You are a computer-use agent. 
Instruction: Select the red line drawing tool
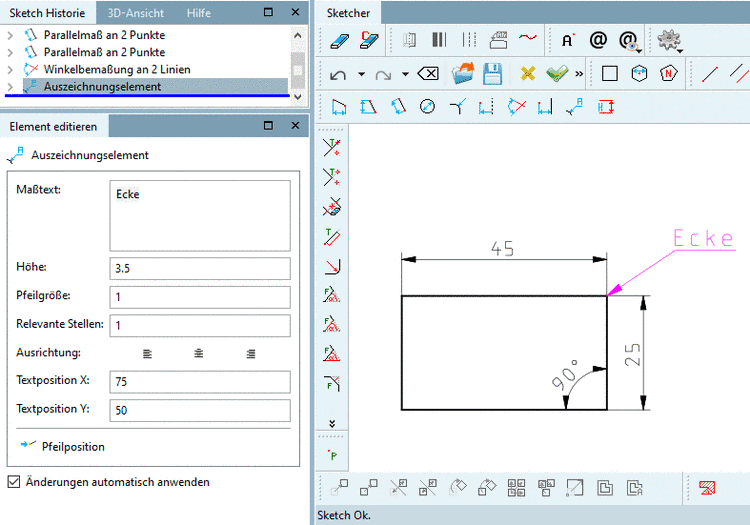point(710,74)
